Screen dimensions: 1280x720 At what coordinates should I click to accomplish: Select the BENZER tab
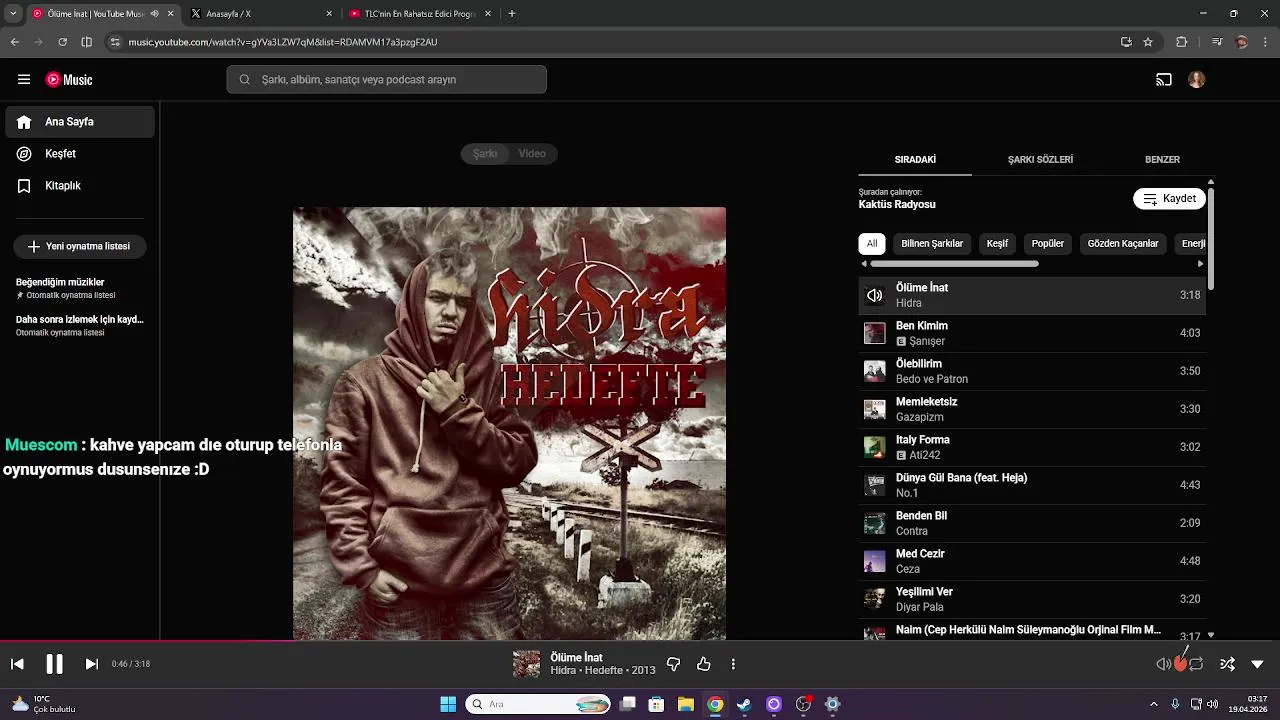point(1162,160)
